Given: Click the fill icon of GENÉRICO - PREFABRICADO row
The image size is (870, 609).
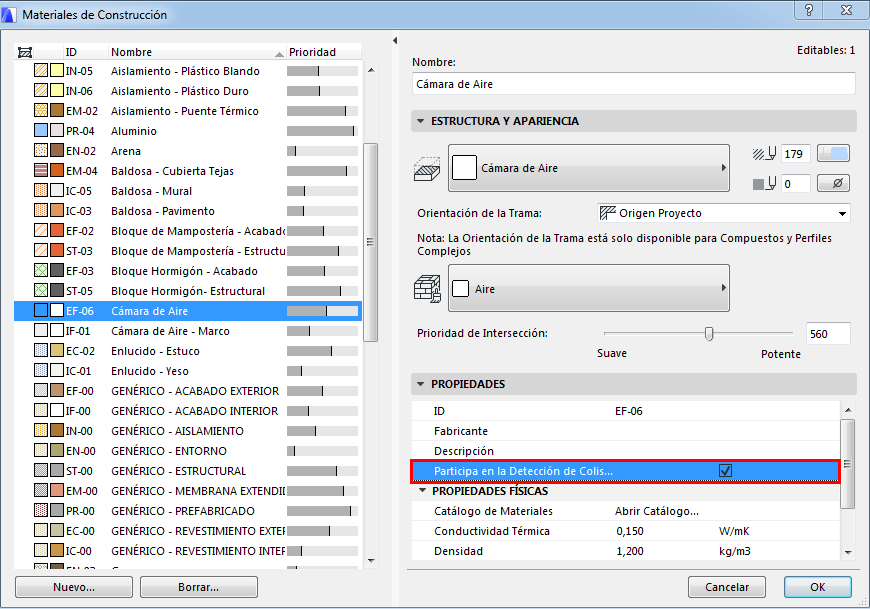Looking at the screenshot, I should 41,510.
